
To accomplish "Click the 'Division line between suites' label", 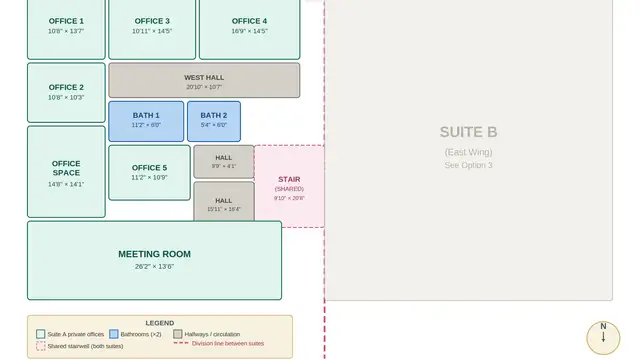I will [228, 344].
